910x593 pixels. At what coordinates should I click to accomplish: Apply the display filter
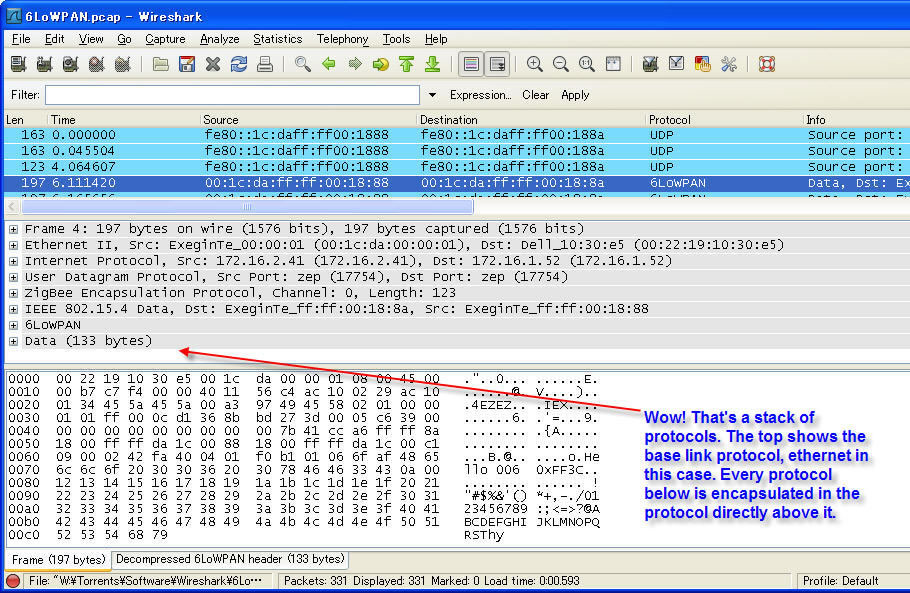pos(575,95)
